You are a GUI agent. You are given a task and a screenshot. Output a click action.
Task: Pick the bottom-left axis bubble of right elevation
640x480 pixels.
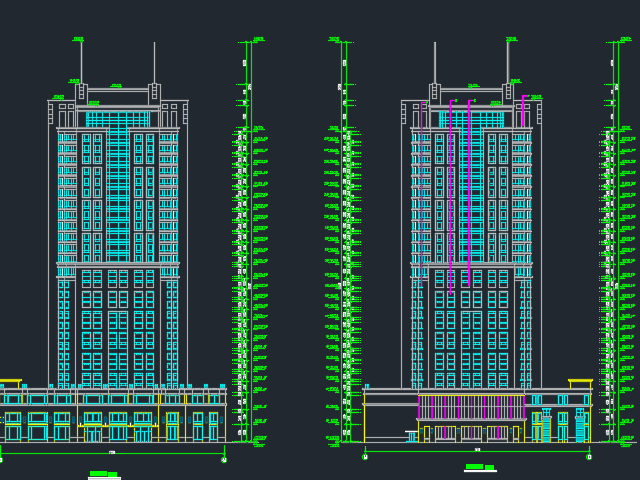365,457
